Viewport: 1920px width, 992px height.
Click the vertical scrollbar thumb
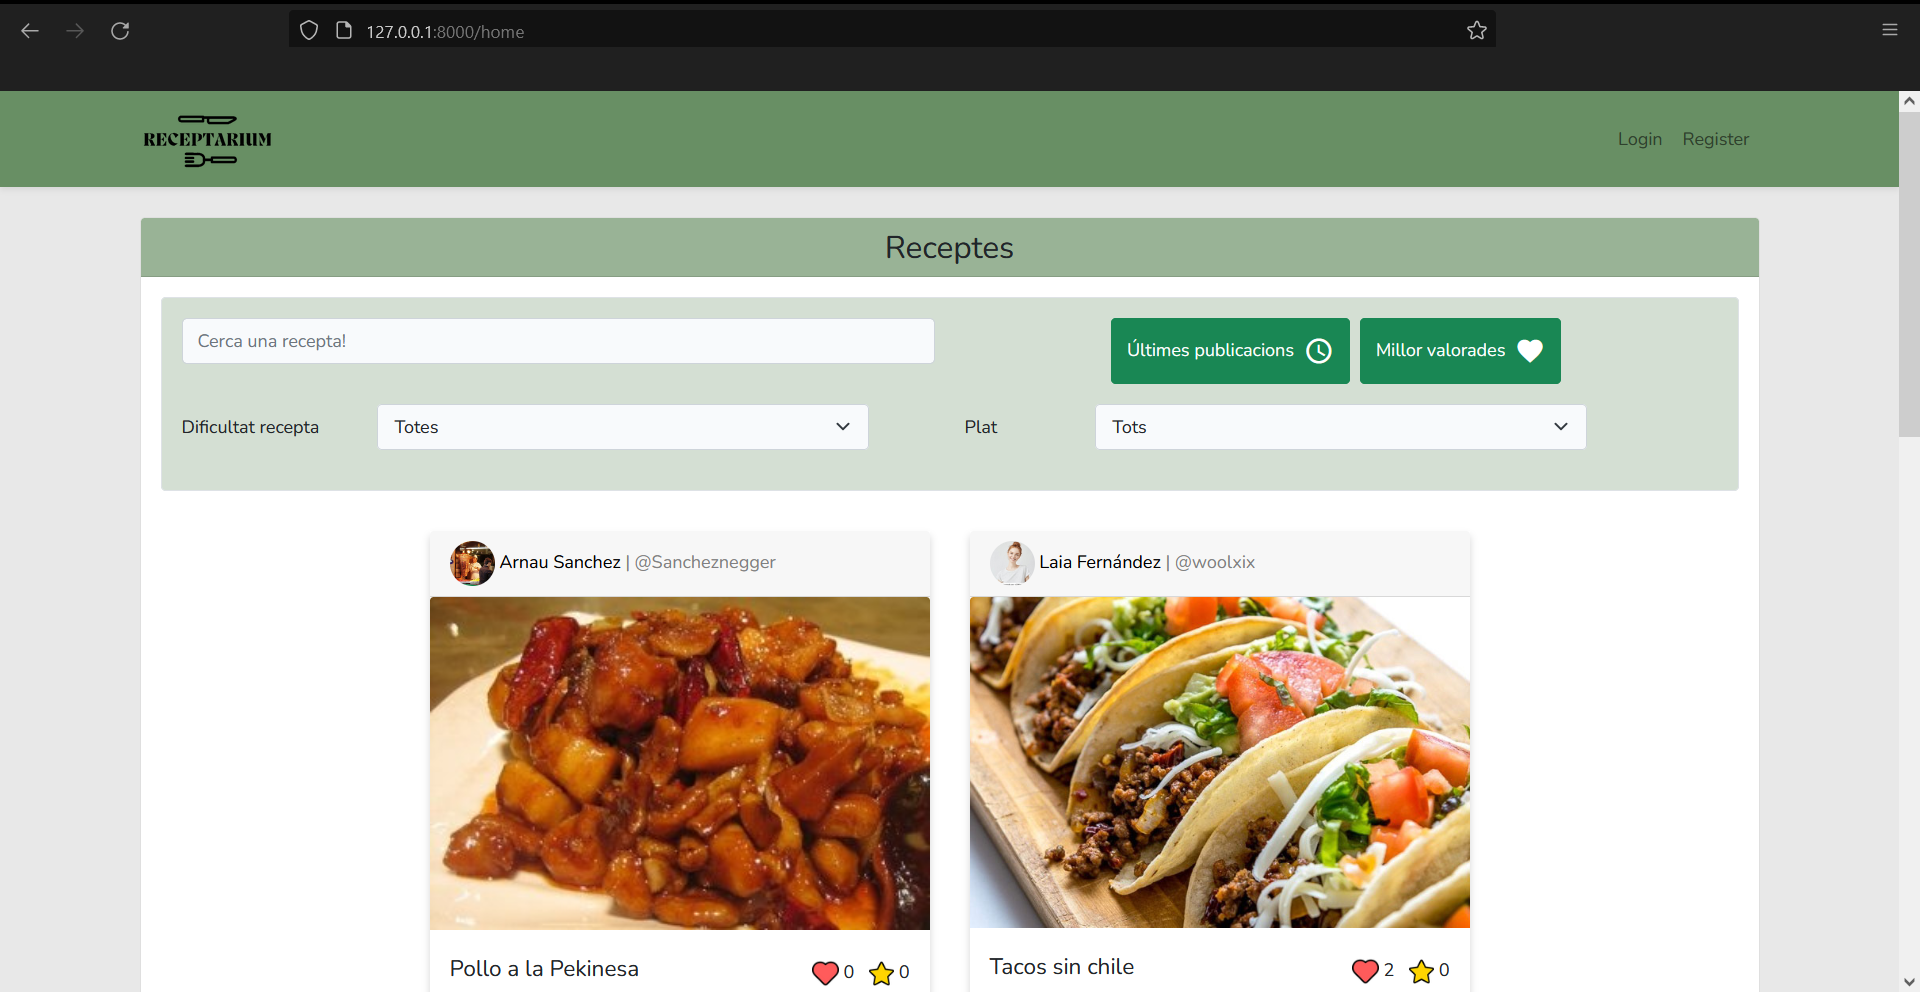[1909, 273]
